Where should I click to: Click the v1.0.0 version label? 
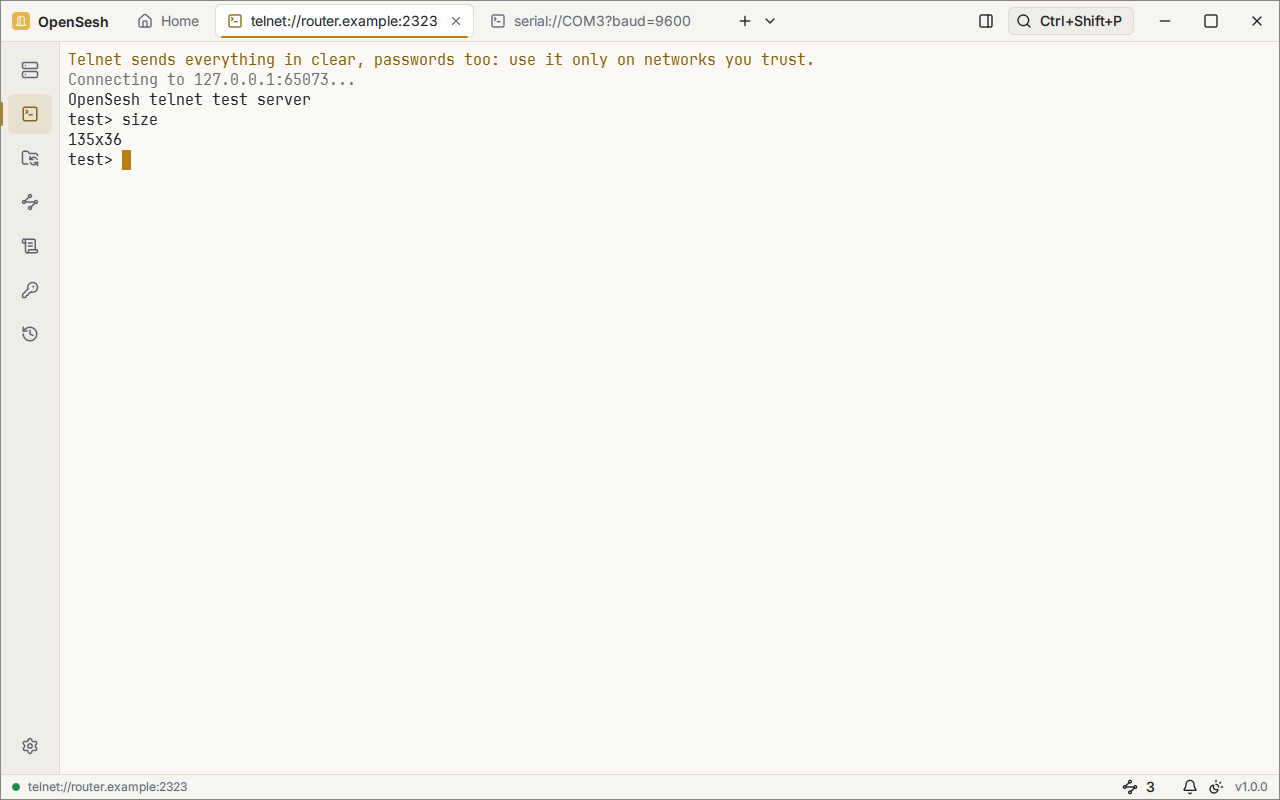(1251, 787)
